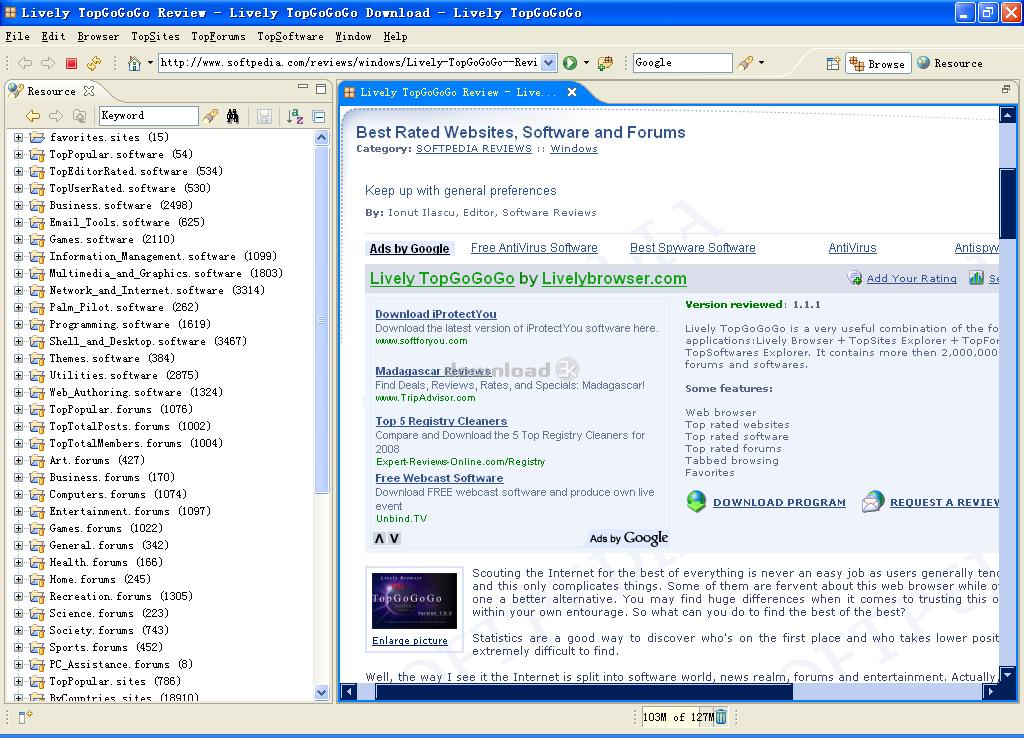Open the TopSoftware menu

click(290, 37)
